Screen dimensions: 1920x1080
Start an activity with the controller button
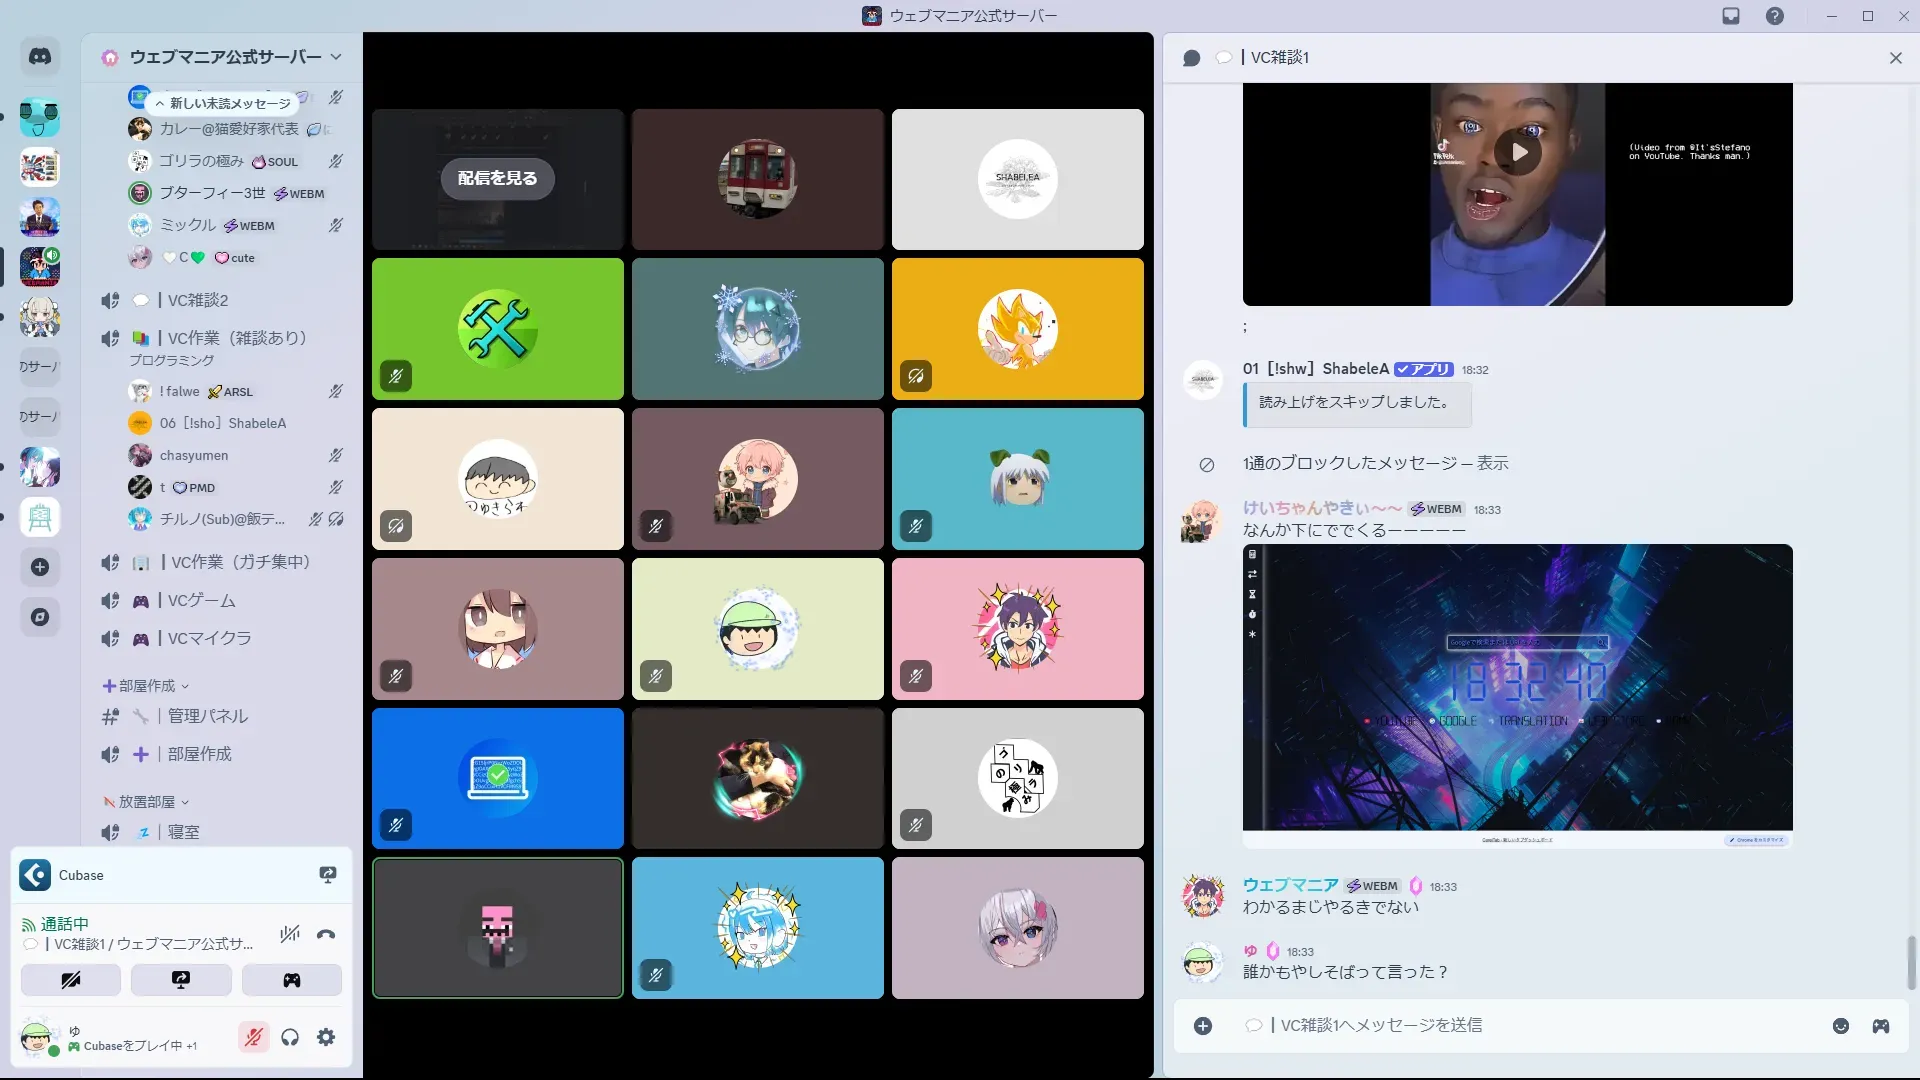pos(291,980)
